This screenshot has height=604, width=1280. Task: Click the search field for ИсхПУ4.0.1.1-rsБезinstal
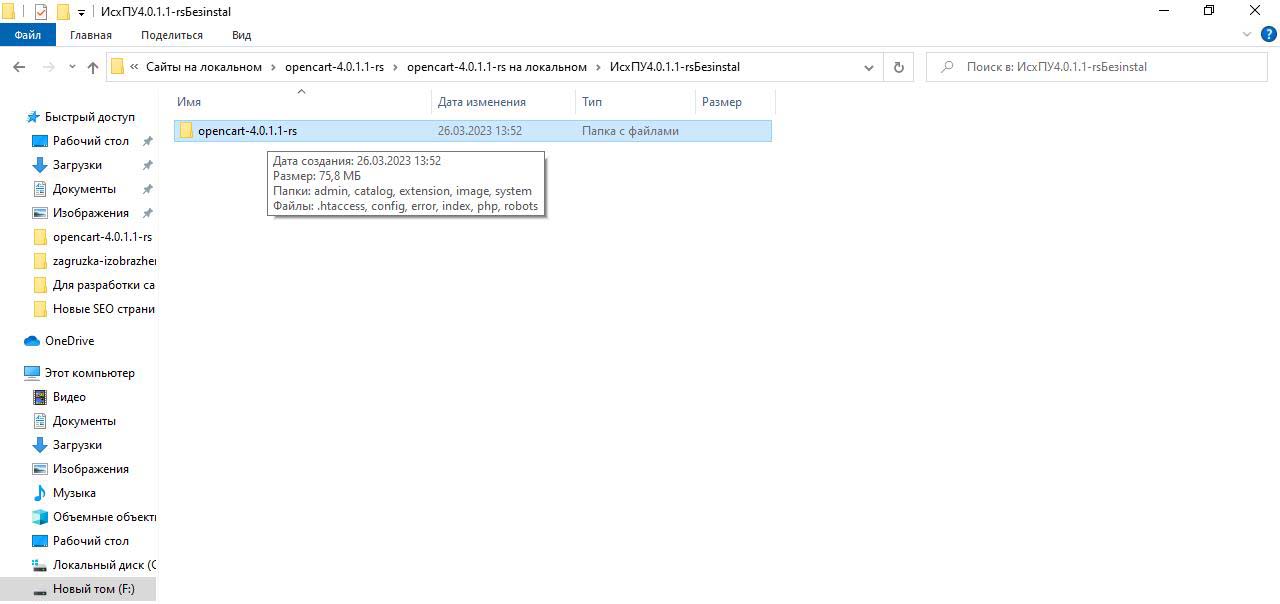[x=1100, y=67]
